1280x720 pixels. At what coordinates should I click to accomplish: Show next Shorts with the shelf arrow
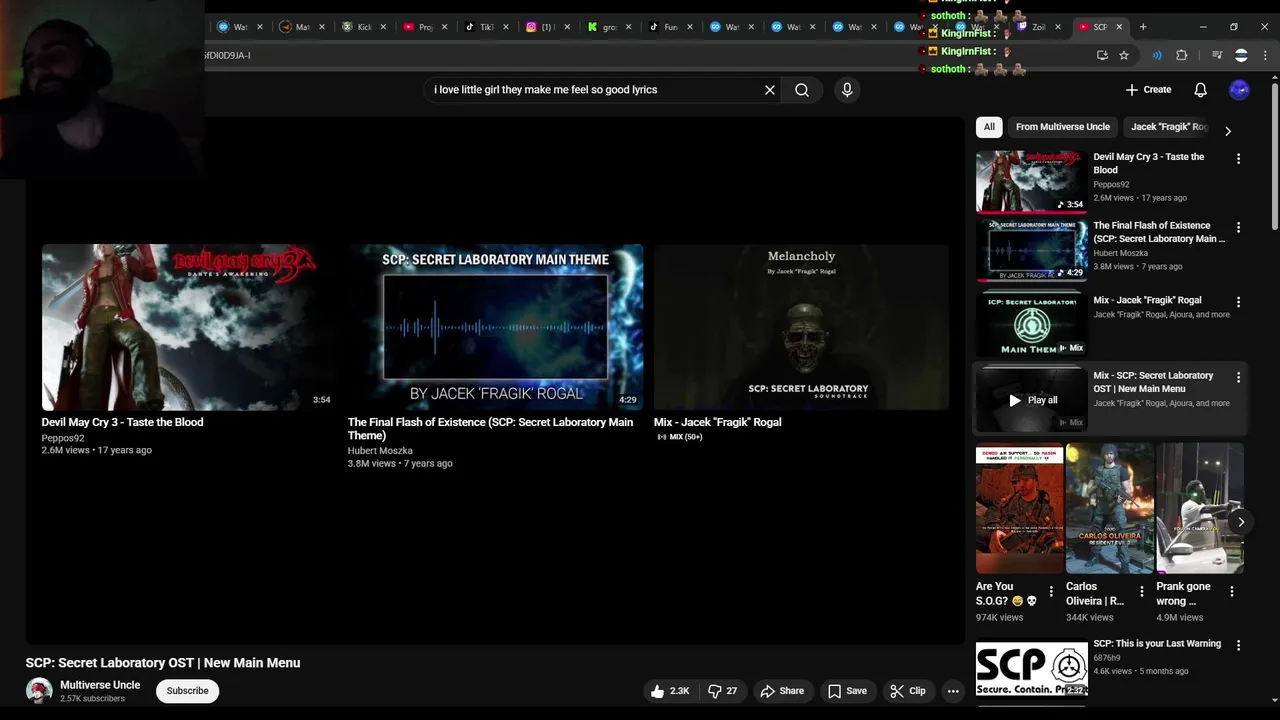pos(1241,522)
